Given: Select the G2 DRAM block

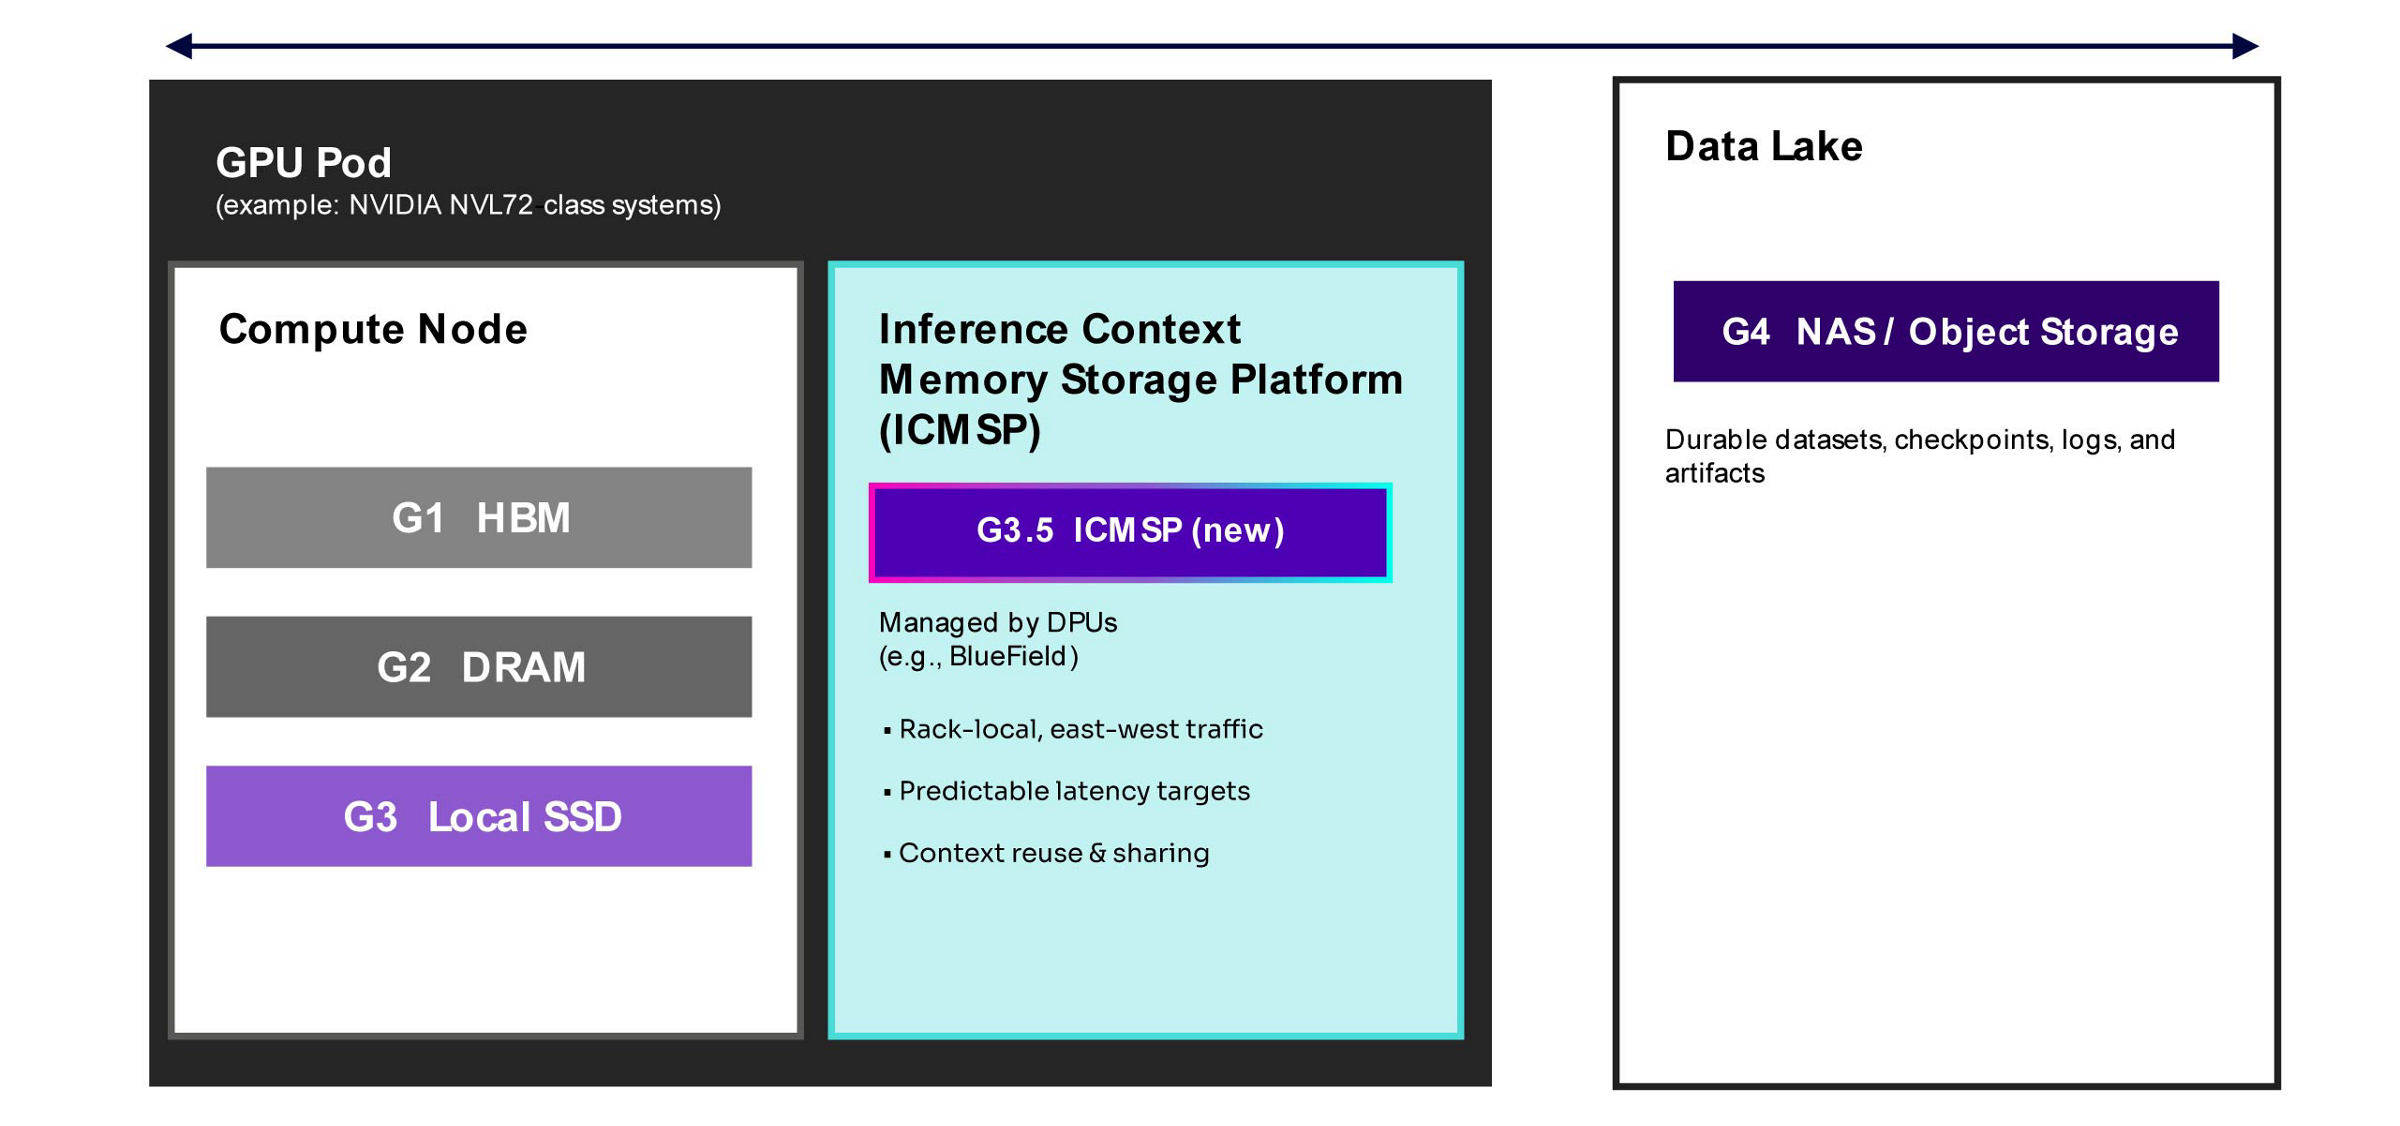Looking at the screenshot, I should click(x=478, y=667).
